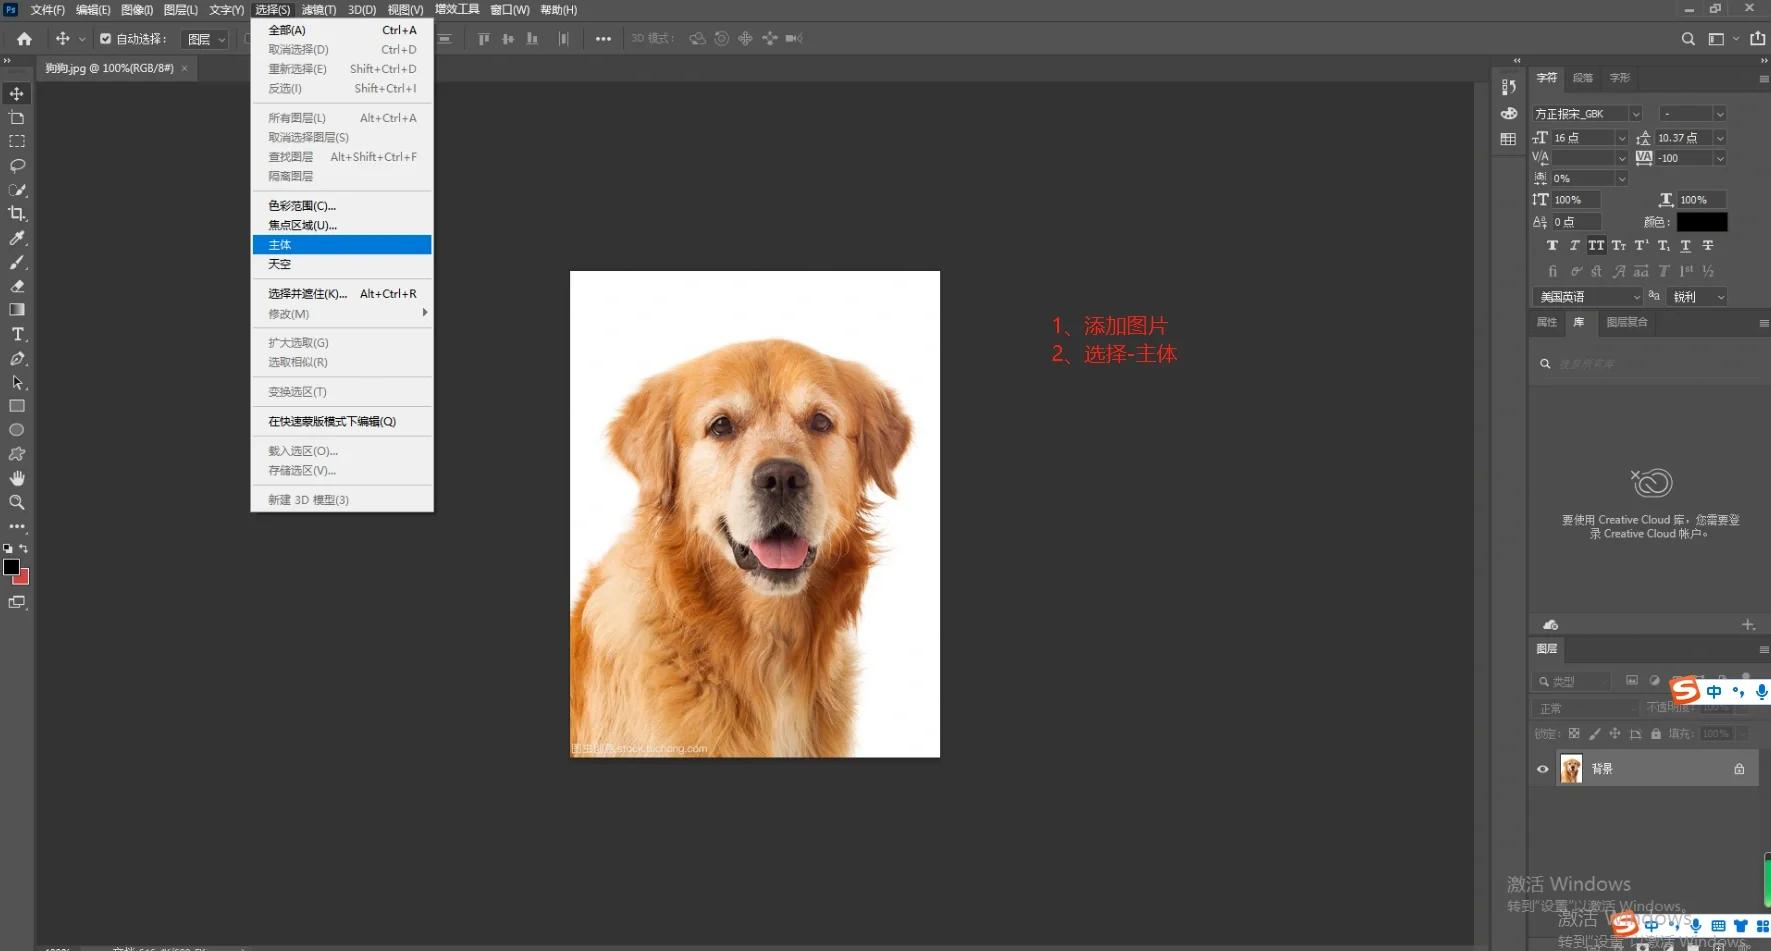Click the 背景 layer thumbnail

tap(1571, 769)
